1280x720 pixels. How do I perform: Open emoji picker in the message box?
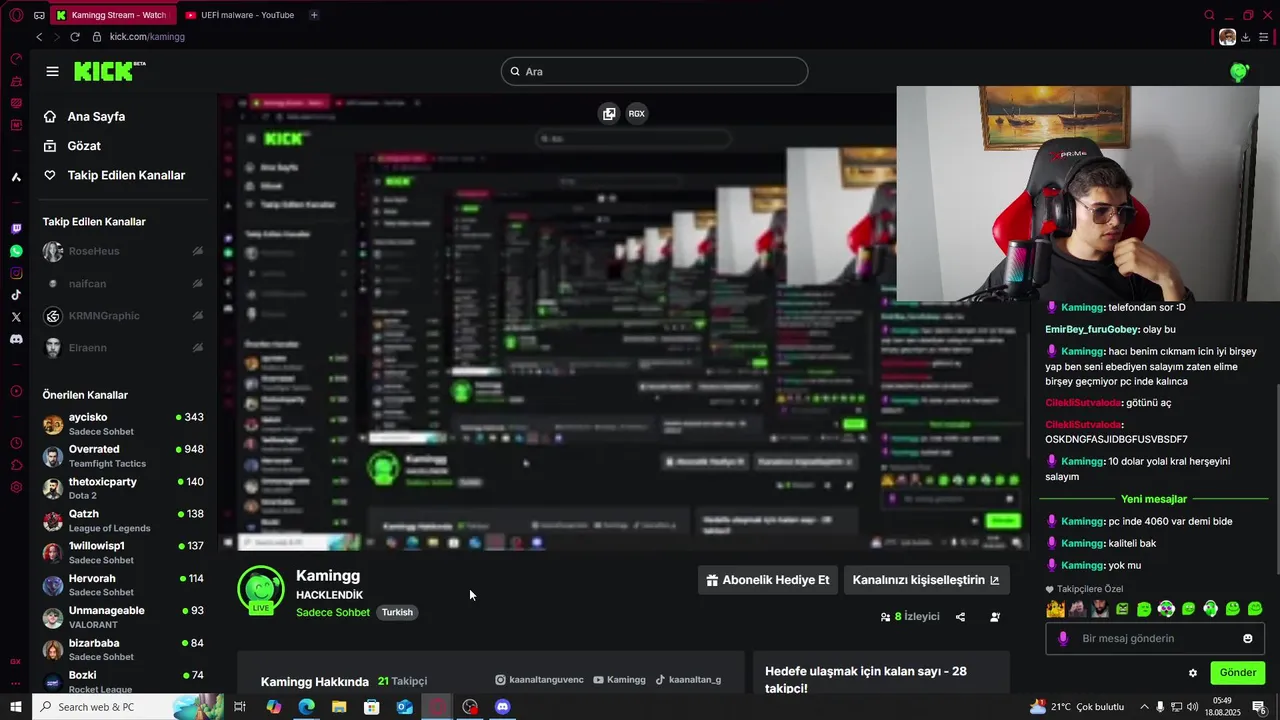click(1247, 638)
